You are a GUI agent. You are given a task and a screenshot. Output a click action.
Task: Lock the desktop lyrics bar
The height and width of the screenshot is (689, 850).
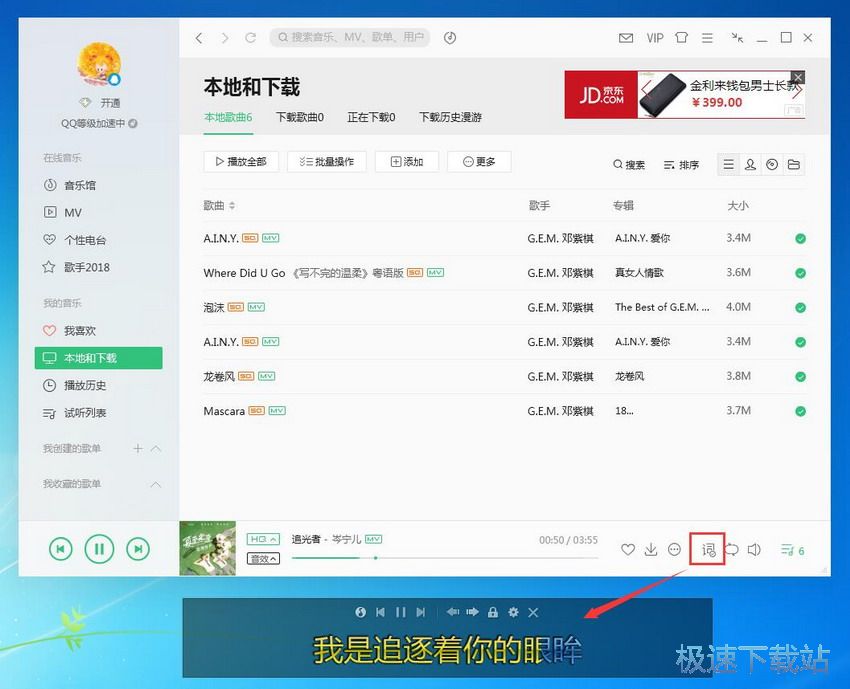[493, 612]
